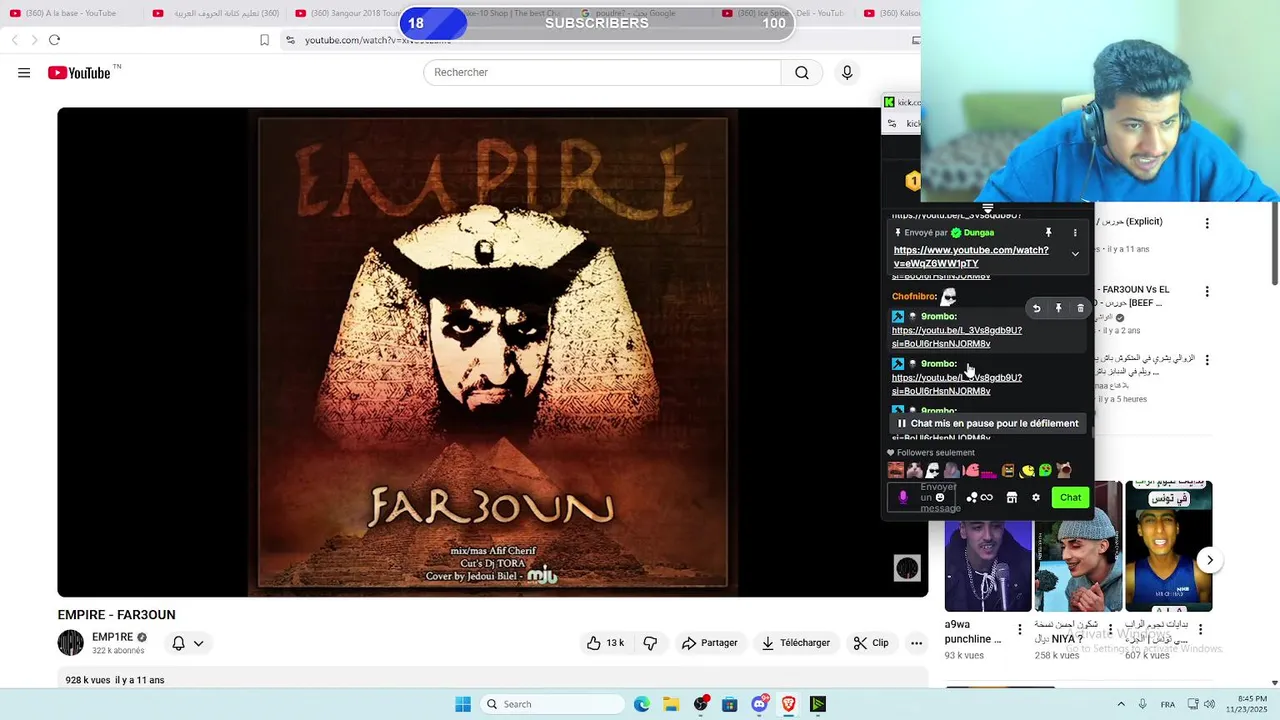This screenshot has width=1280, height=720.
Task: Open the a9wa punchline short thumbnail
Action: click(x=988, y=546)
